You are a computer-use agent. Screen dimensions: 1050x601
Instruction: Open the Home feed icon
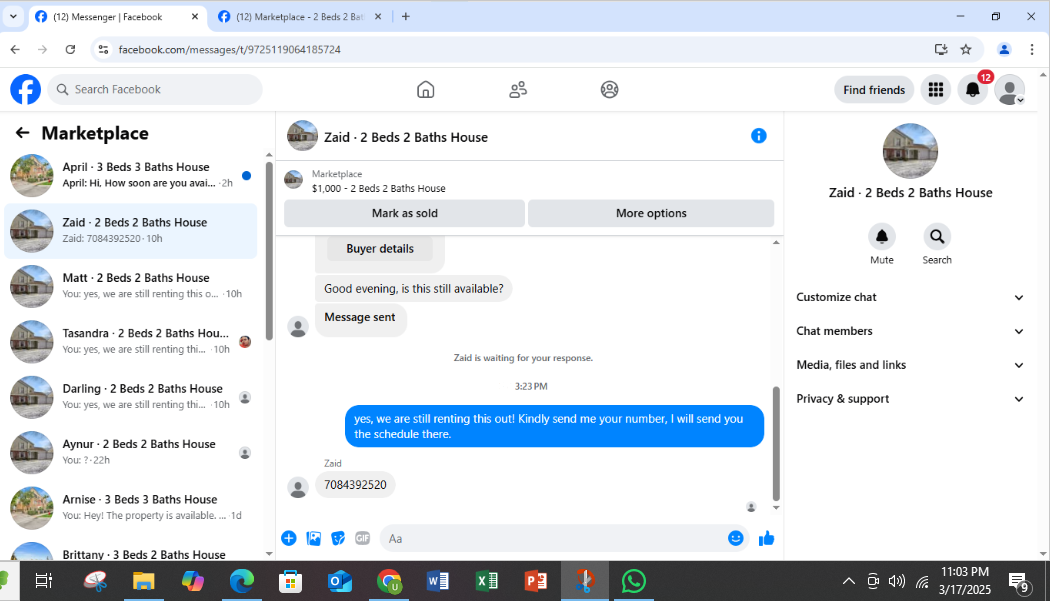click(x=425, y=90)
